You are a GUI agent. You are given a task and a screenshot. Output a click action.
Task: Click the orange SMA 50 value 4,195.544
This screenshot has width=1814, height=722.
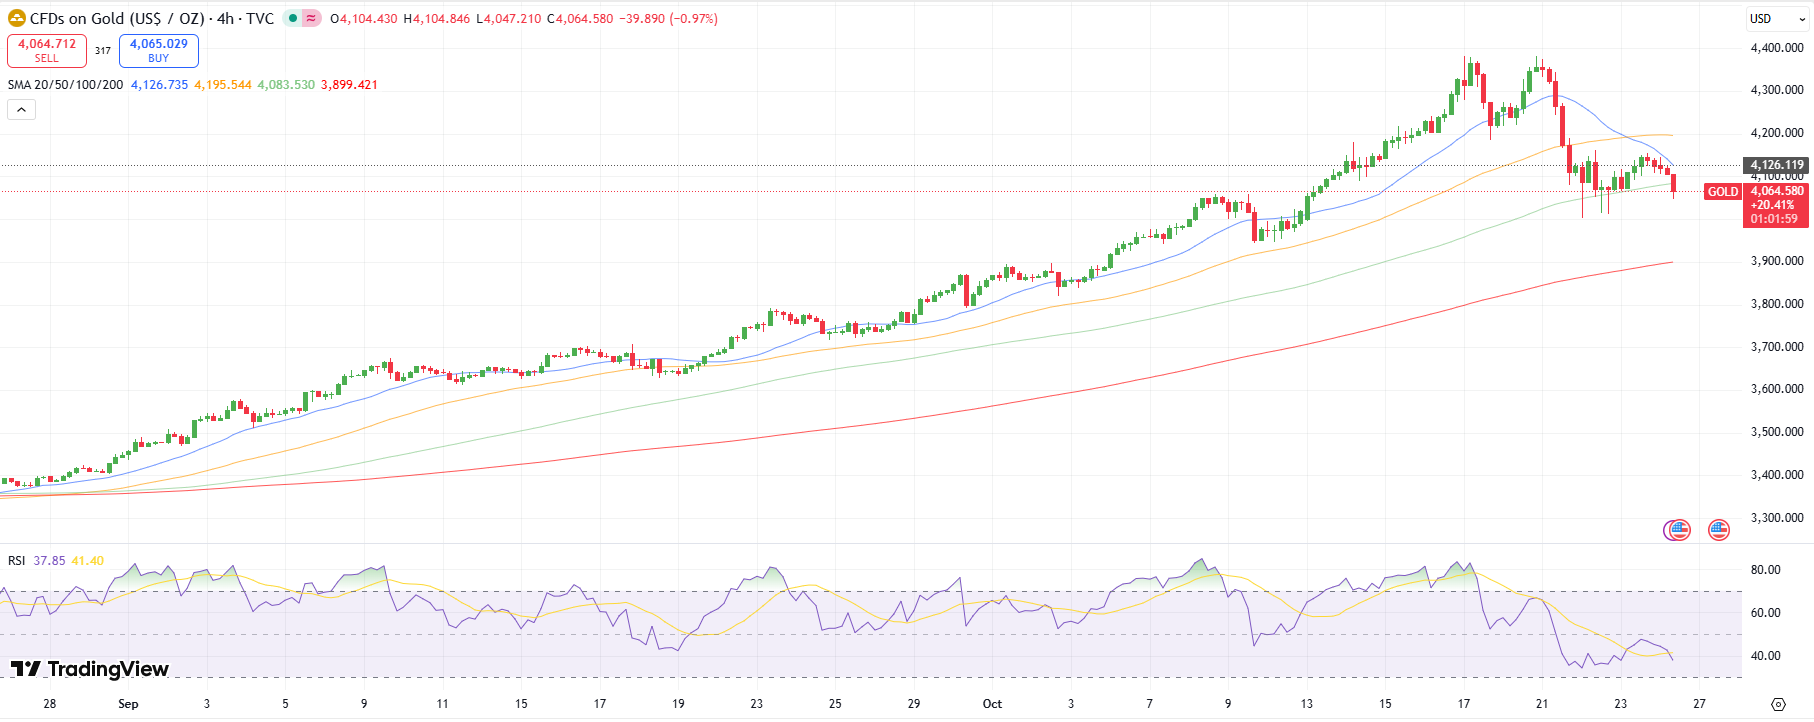pos(223,85)
